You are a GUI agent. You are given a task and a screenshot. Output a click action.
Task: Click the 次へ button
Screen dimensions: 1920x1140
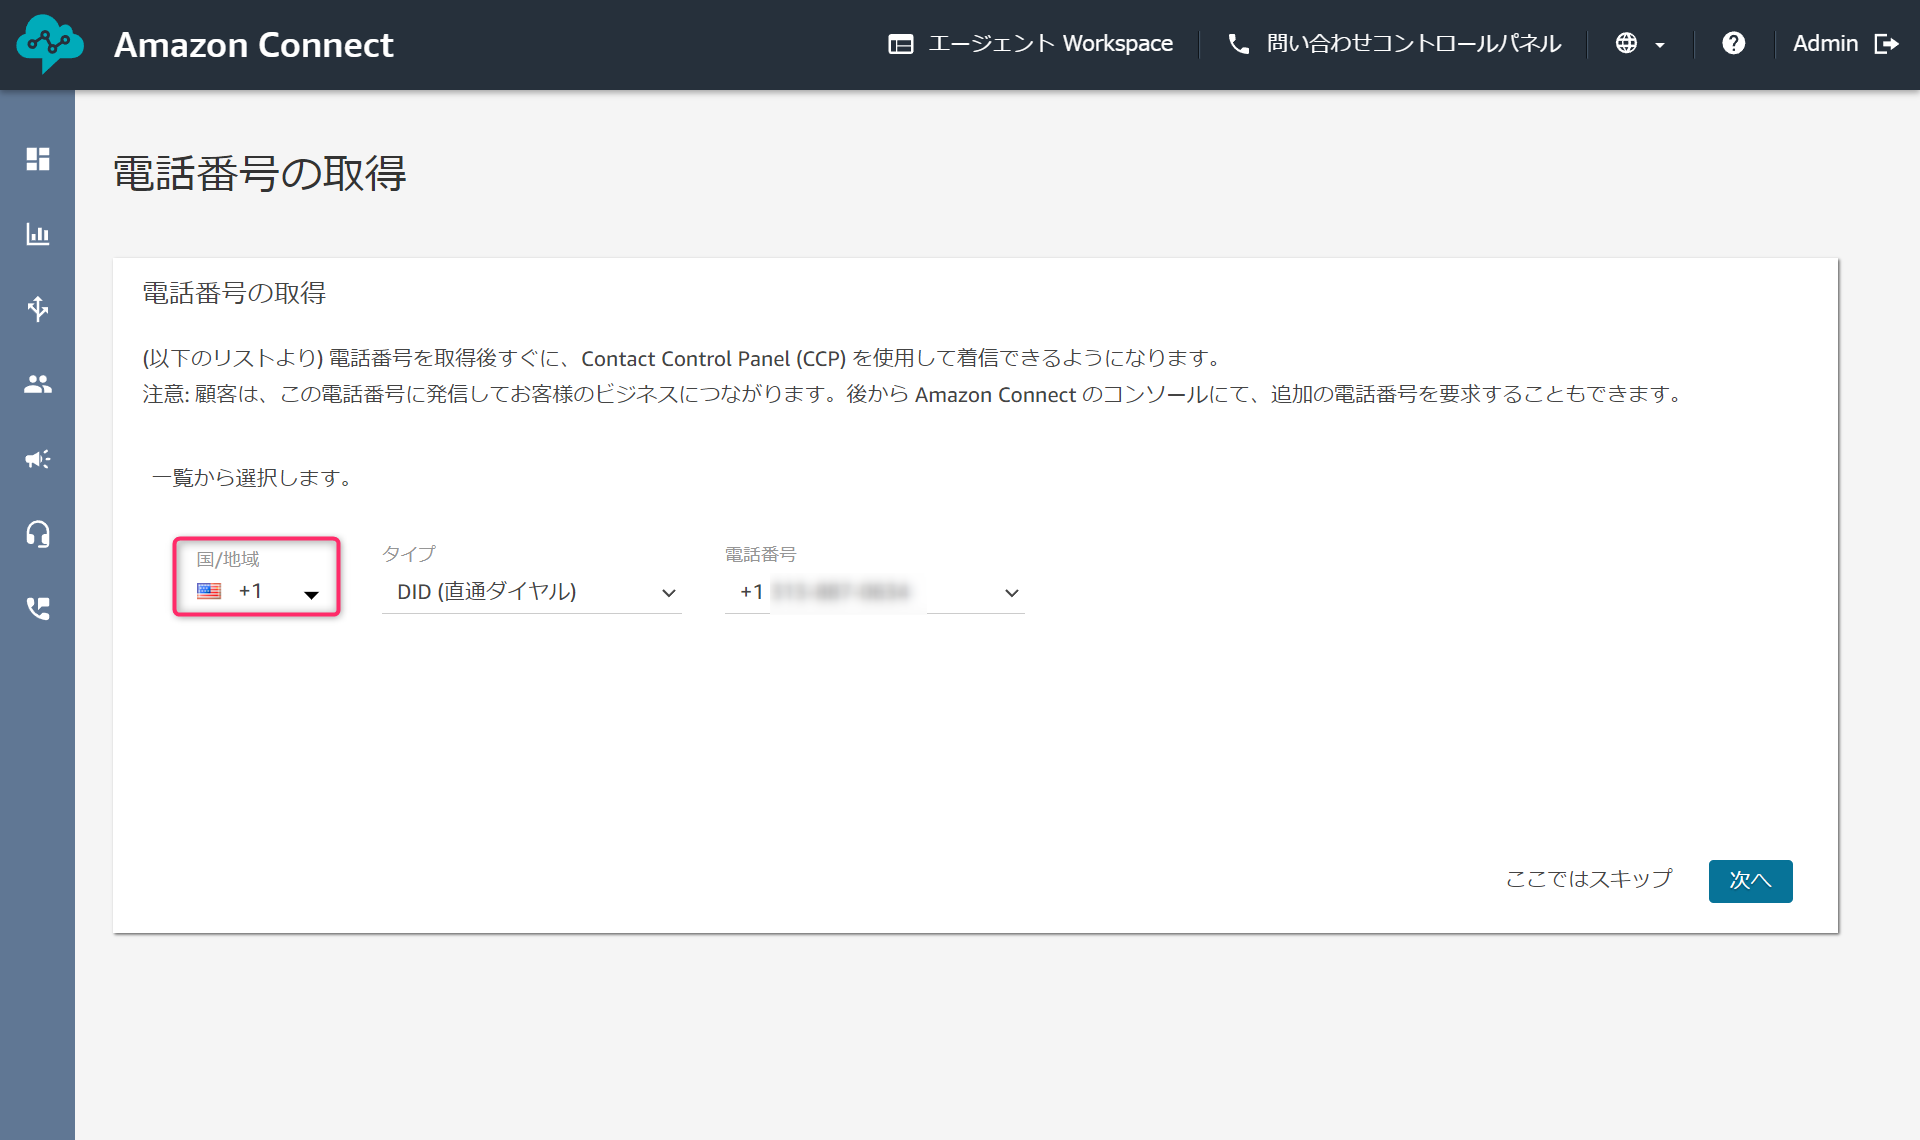pos(1750,881)
